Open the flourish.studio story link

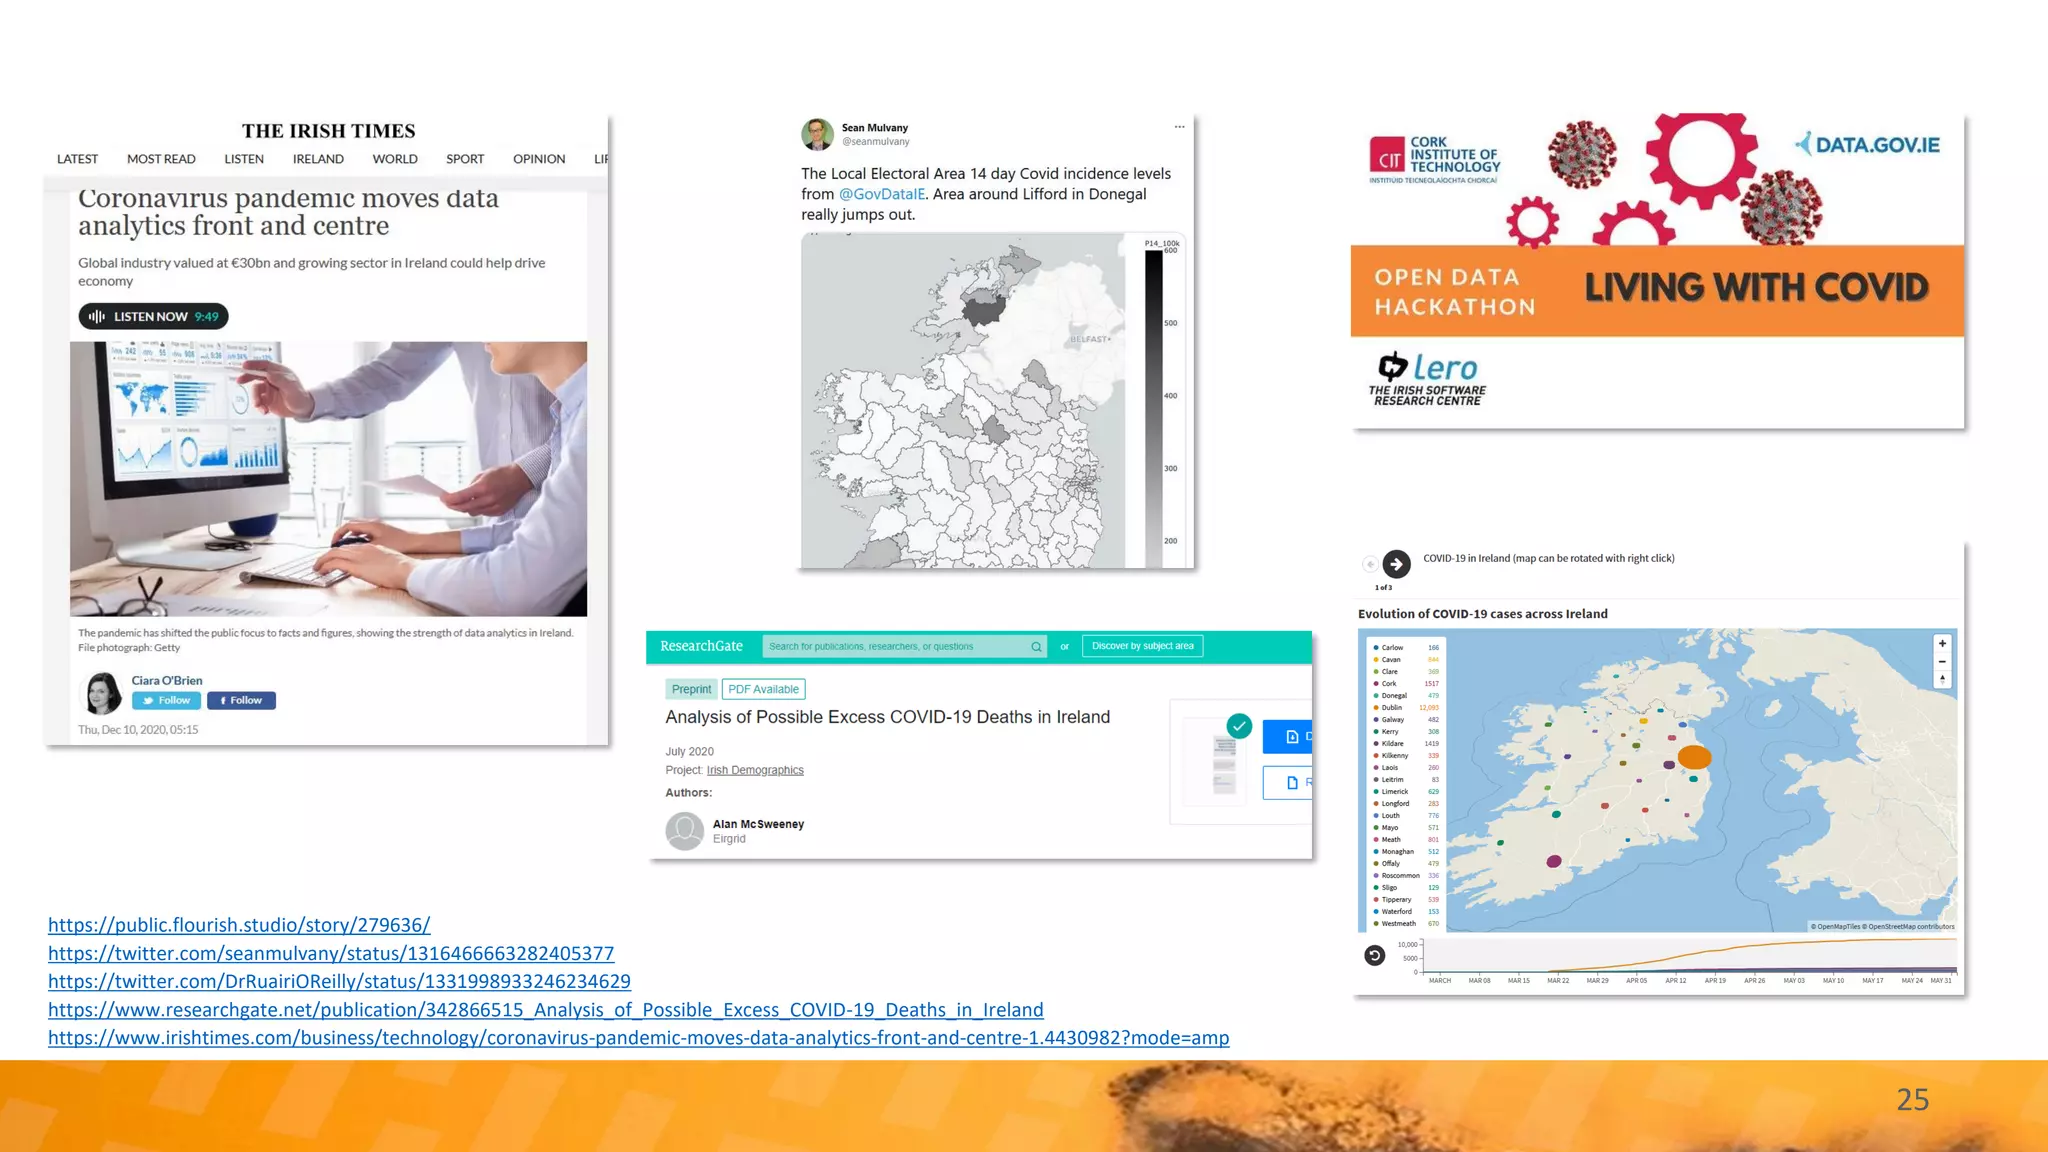239,925
